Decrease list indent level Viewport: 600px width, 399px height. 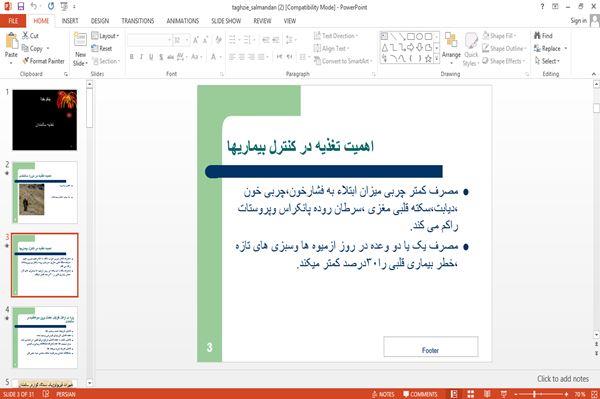(266, 40)
